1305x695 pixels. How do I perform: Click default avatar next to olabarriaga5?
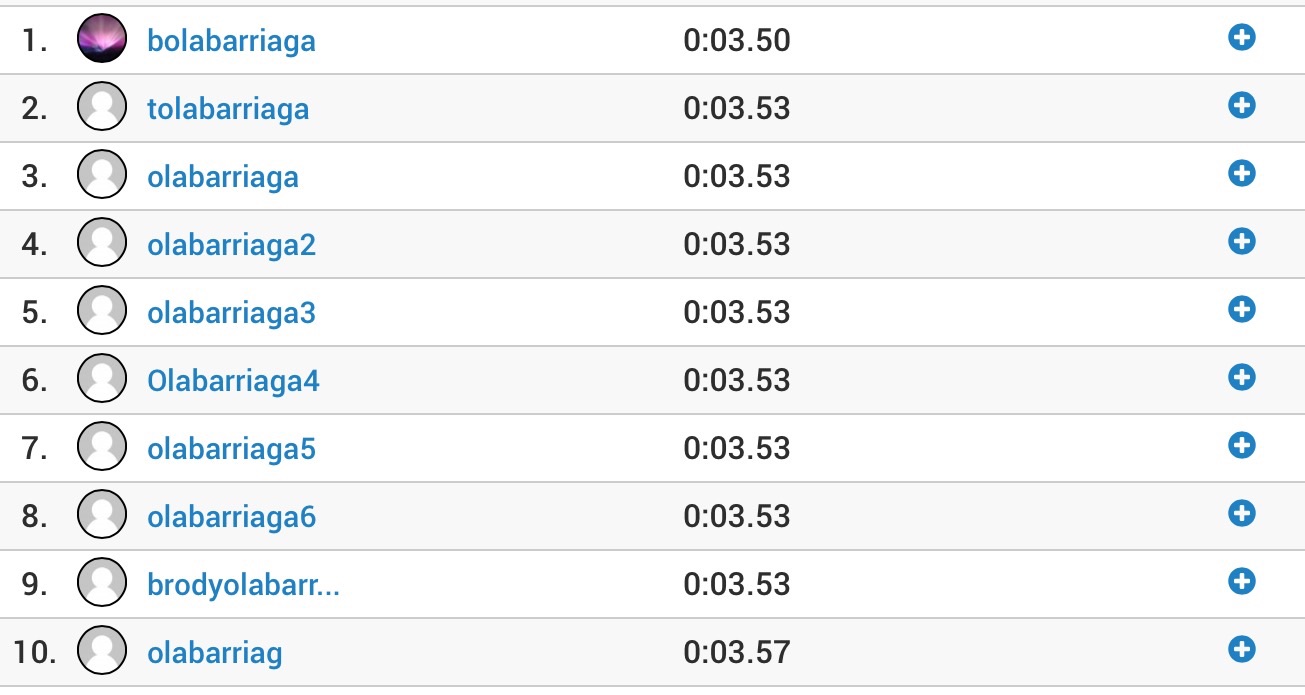(102, 447)
